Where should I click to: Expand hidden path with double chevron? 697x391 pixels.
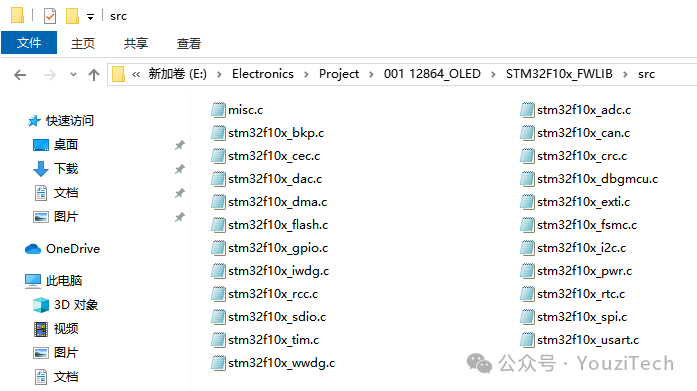point(136,74)
